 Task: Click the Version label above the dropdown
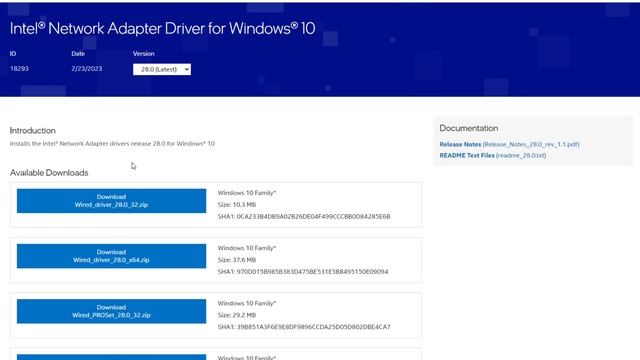click(x=144, y=53)
